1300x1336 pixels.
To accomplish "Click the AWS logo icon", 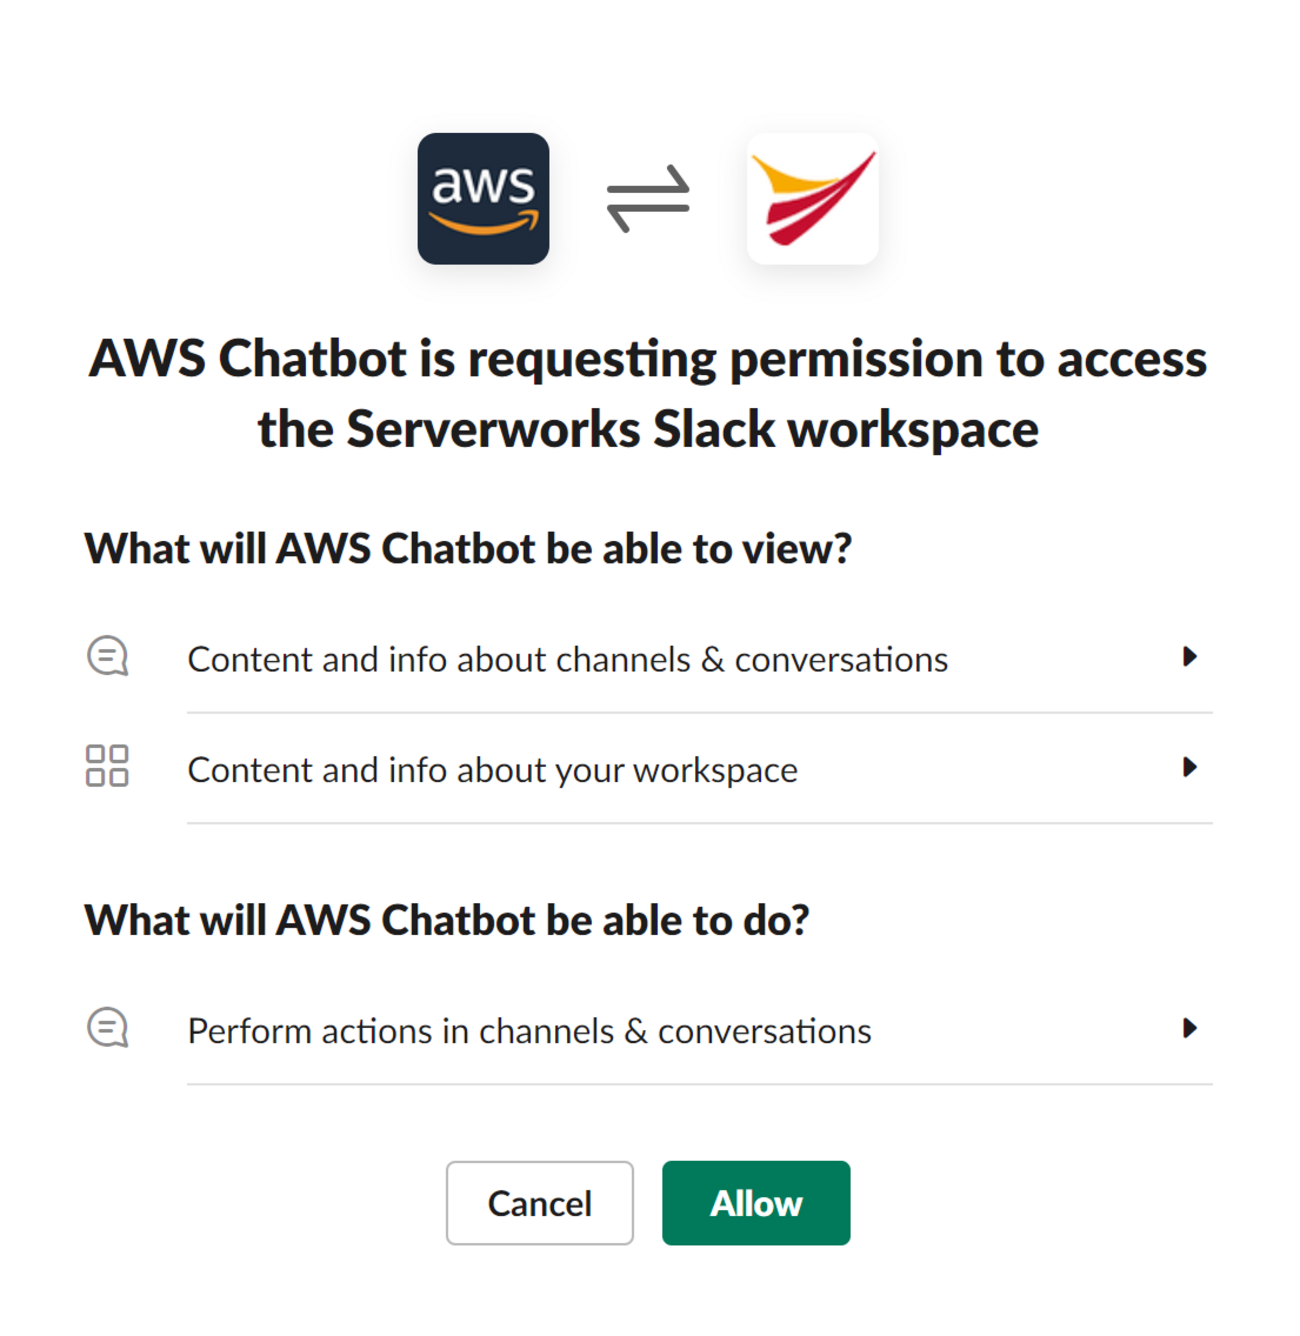I will point(483,199).
